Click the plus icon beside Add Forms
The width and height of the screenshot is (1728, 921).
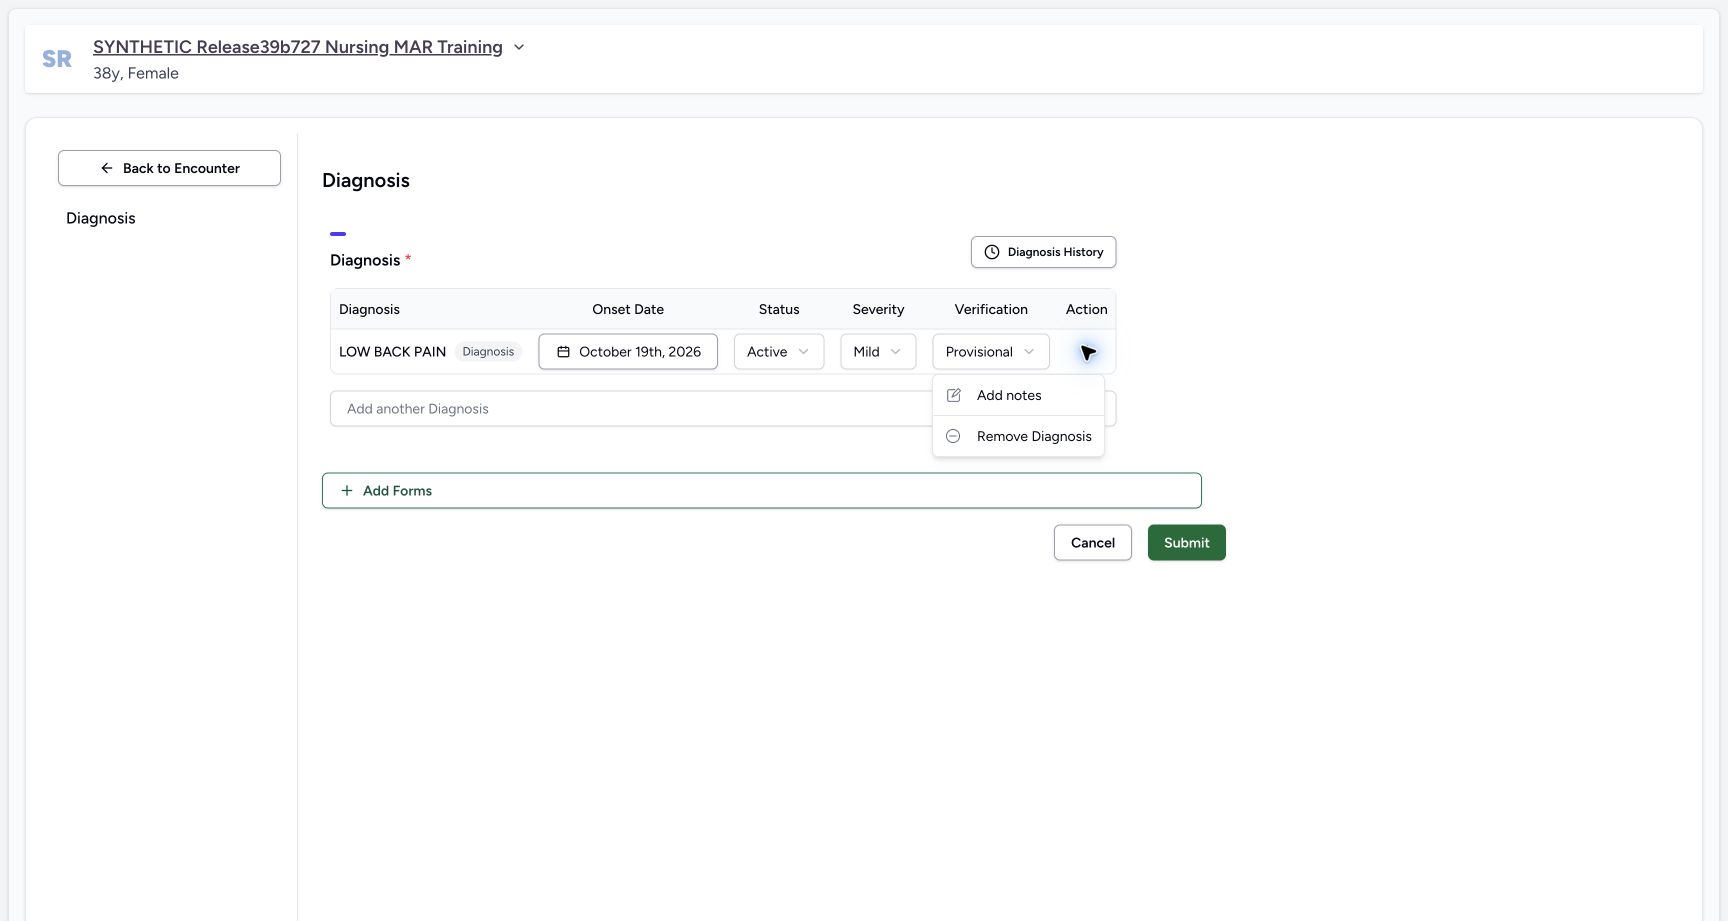(x=347, y=491)
